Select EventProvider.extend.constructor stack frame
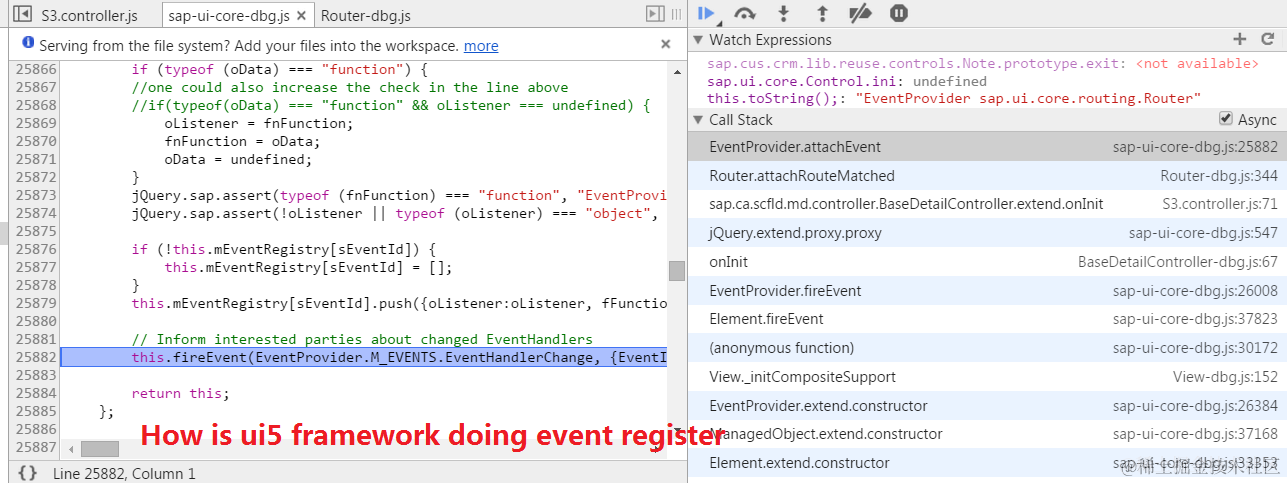The width and height of the screenshot is (1287, 483). click(x=987, y=406)
